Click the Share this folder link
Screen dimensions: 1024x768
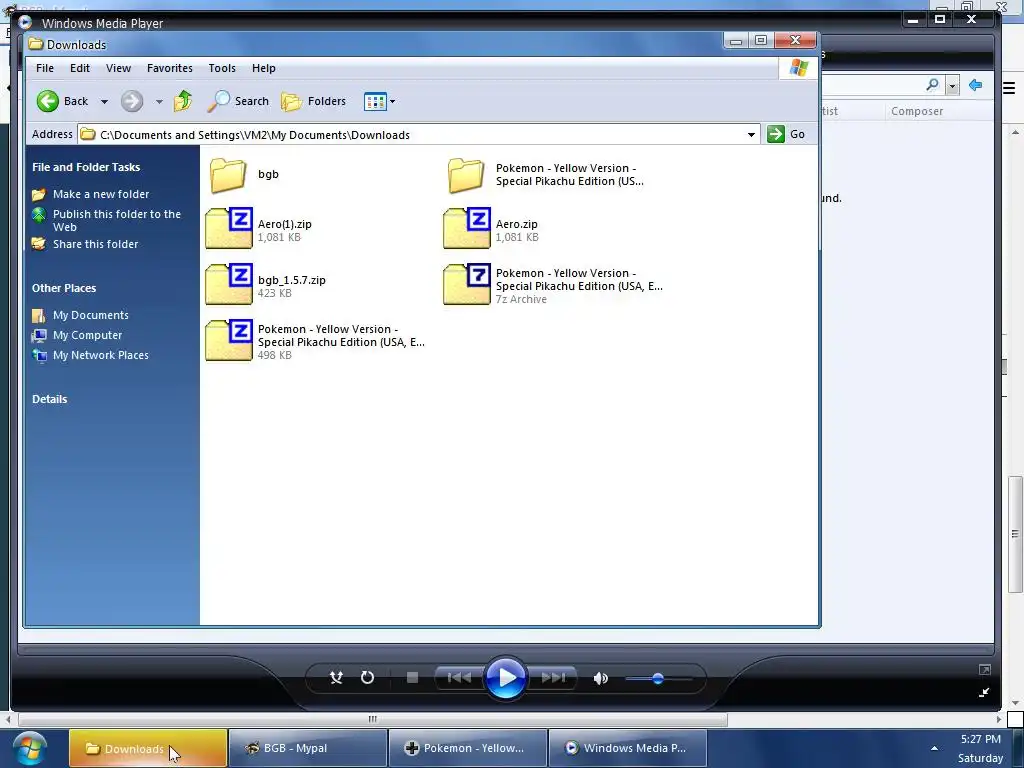point(95,244)
